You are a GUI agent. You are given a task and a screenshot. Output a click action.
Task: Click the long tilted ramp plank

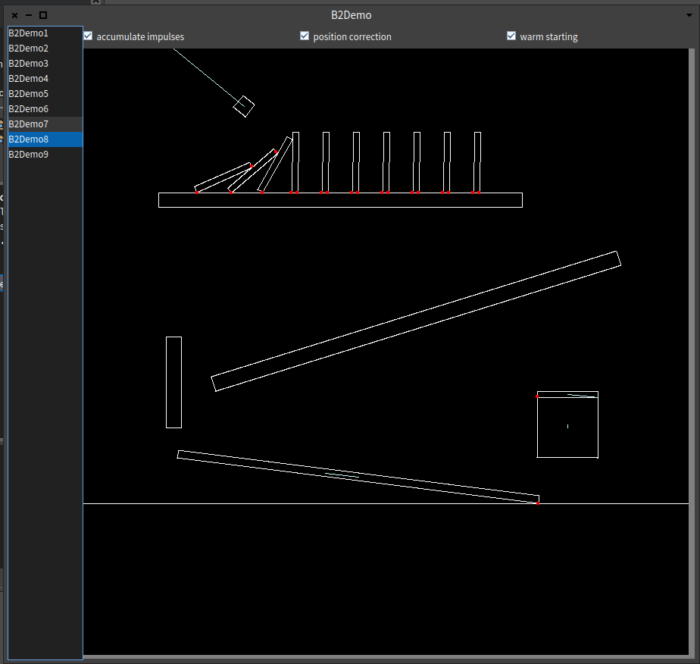[416, 322]
